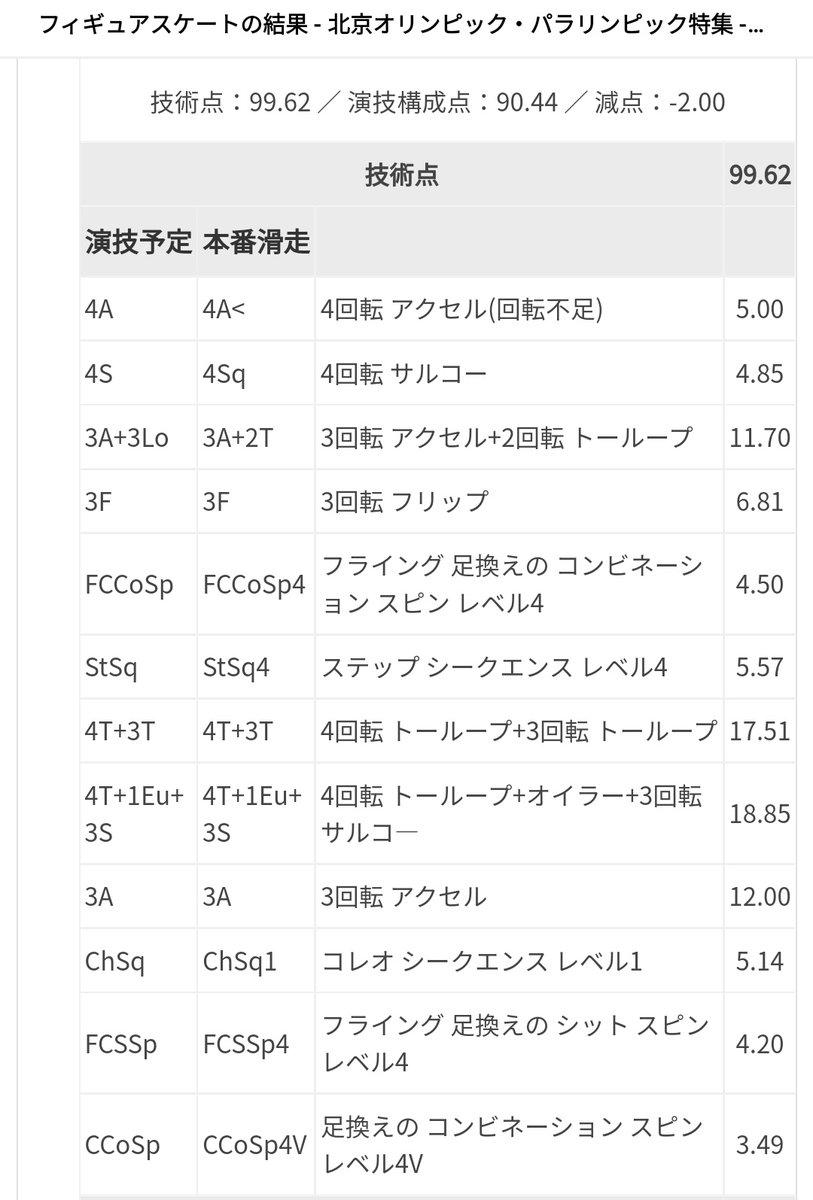Select the planned 4T+1Eu+3S cell

tap(135, 814)
